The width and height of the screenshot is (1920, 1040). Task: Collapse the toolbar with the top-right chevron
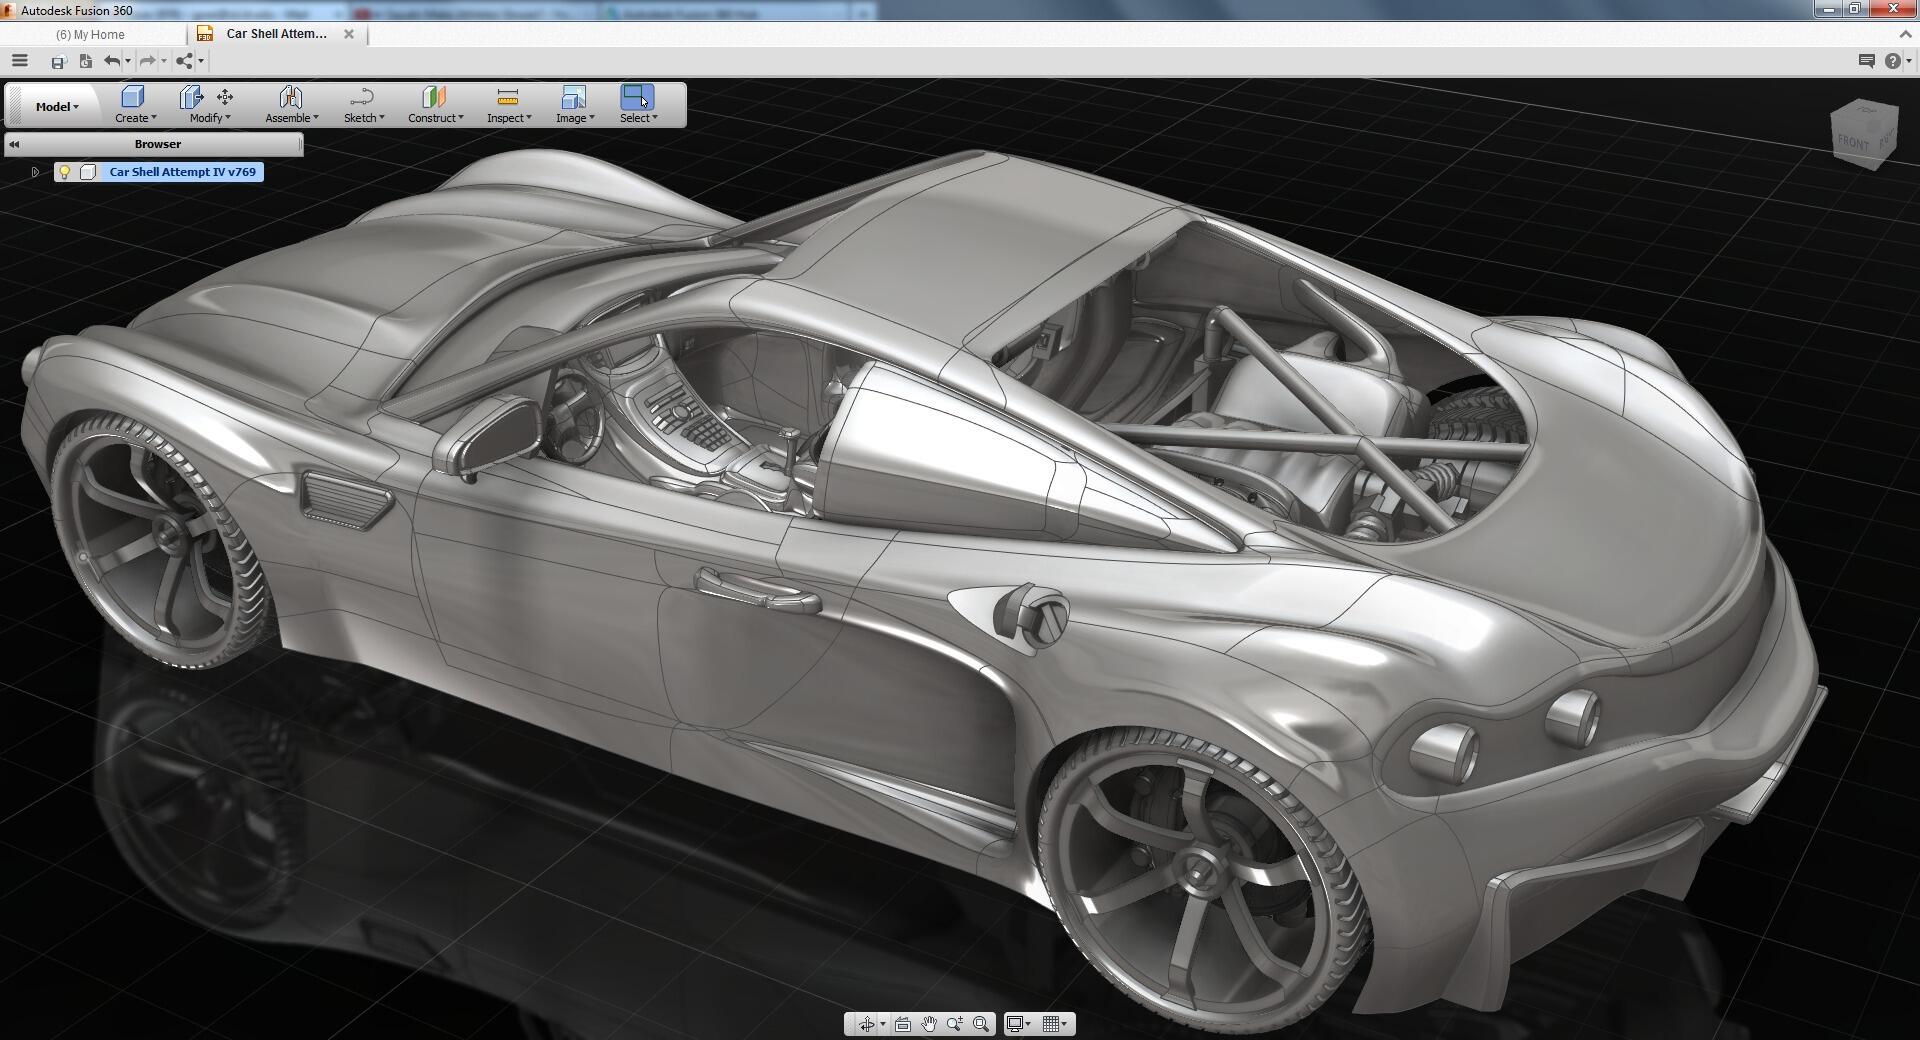click(1906, 34)
